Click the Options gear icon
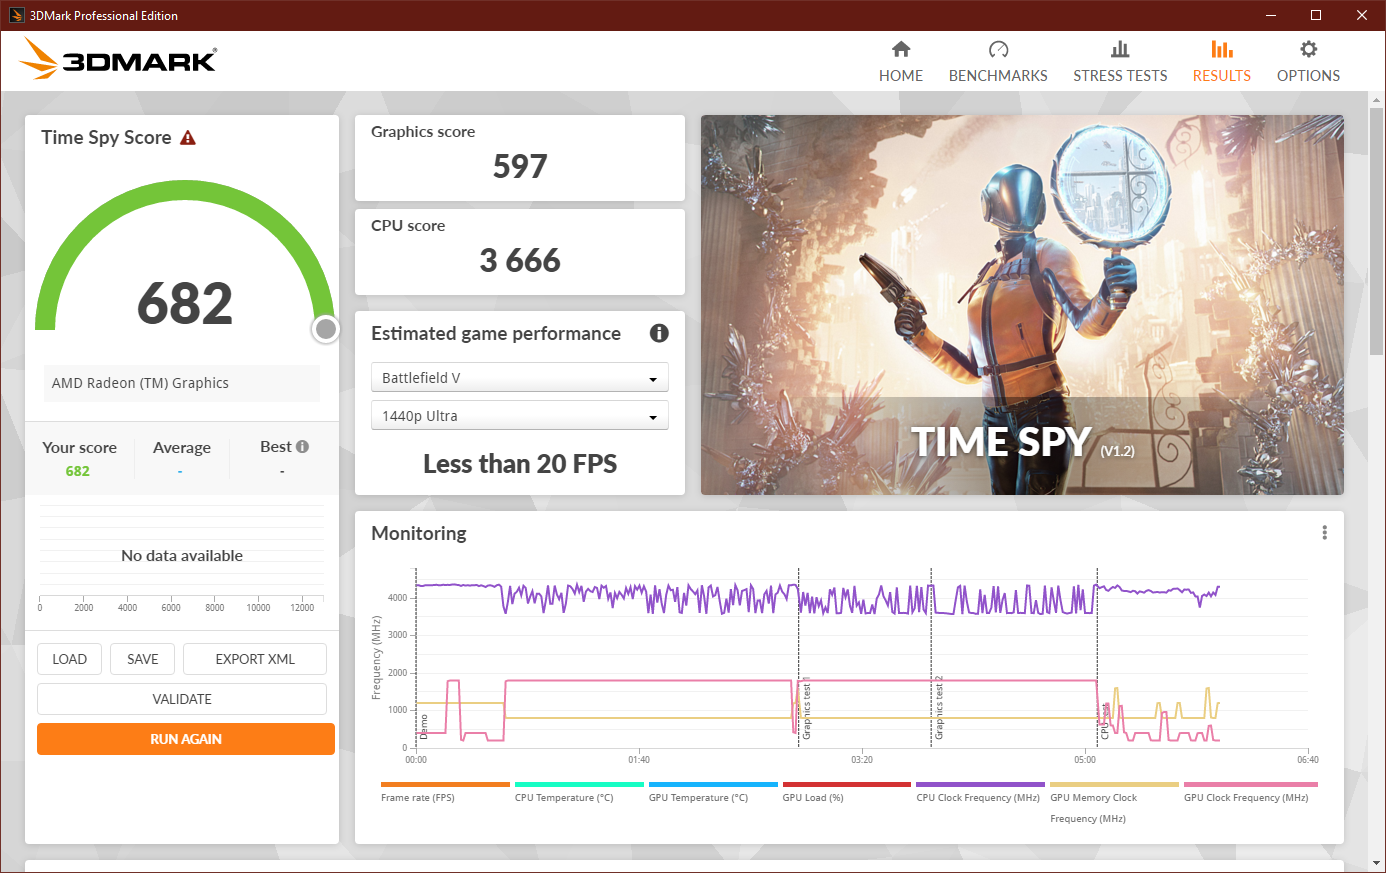Screen dimensions: 1386x873 click(x=1308, y=49)
